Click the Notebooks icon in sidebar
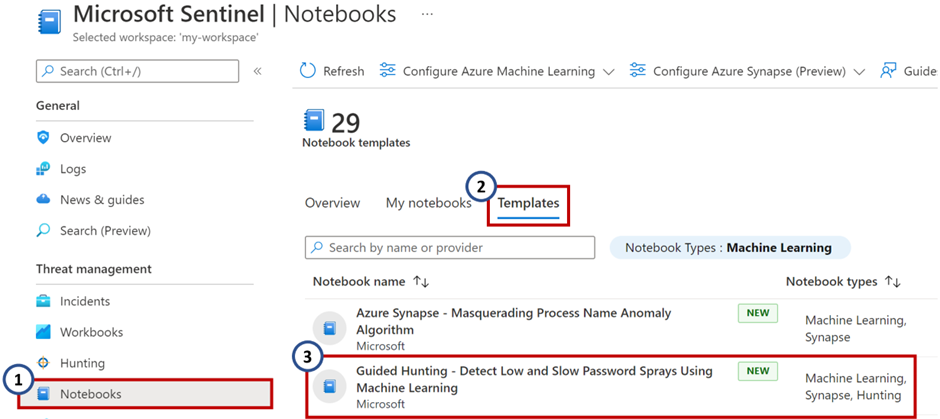Image resolution: width=940 pixels, height=419 pixels. click(43, 394)
